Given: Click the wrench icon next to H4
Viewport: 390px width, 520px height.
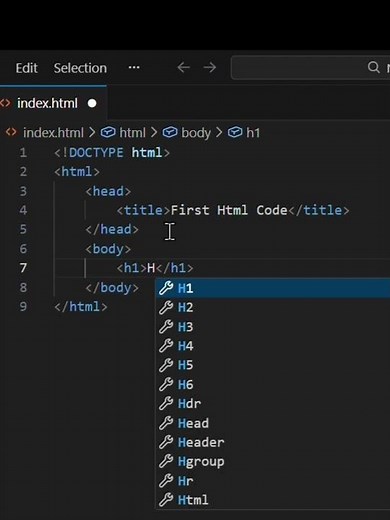Looking at the screenshot, I should [166, 346].
